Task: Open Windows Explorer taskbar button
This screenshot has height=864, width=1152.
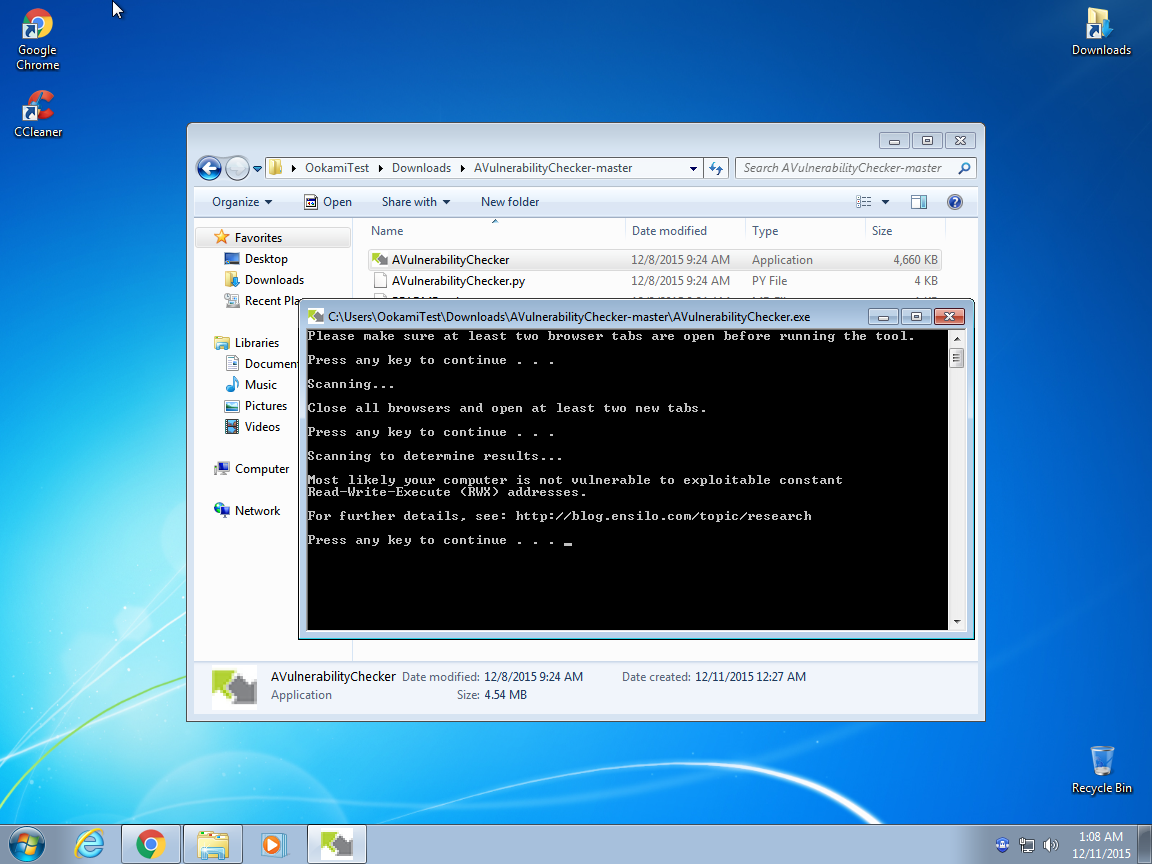Action: coord(212,844)
